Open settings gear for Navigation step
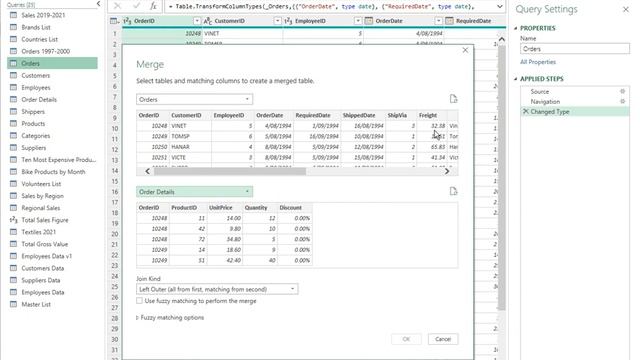Viewport: 640px width, 360px height. (x=622, y=101)
